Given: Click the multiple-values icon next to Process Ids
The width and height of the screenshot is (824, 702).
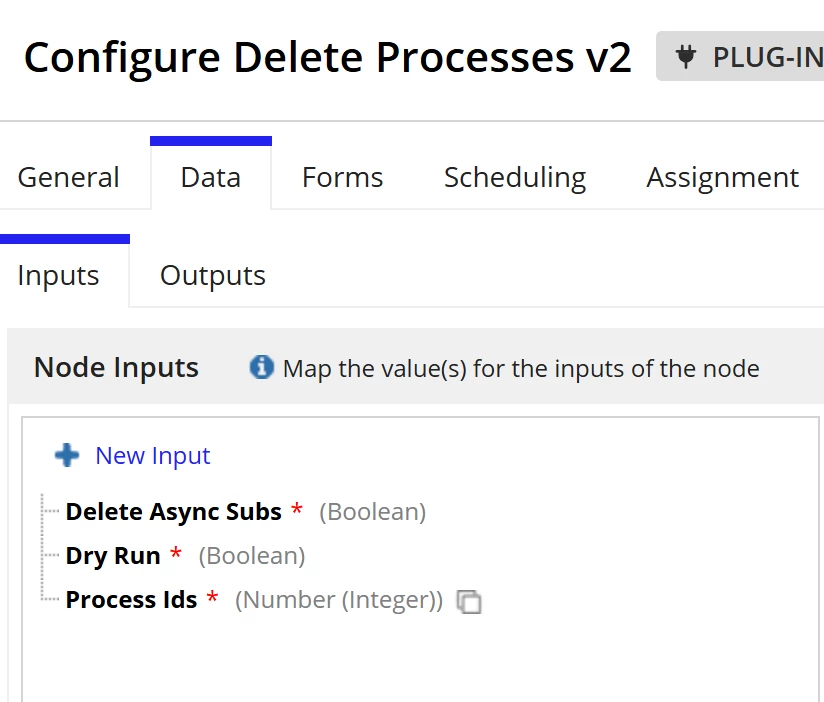Looking at the screenshot, I should tap(469, 601).
